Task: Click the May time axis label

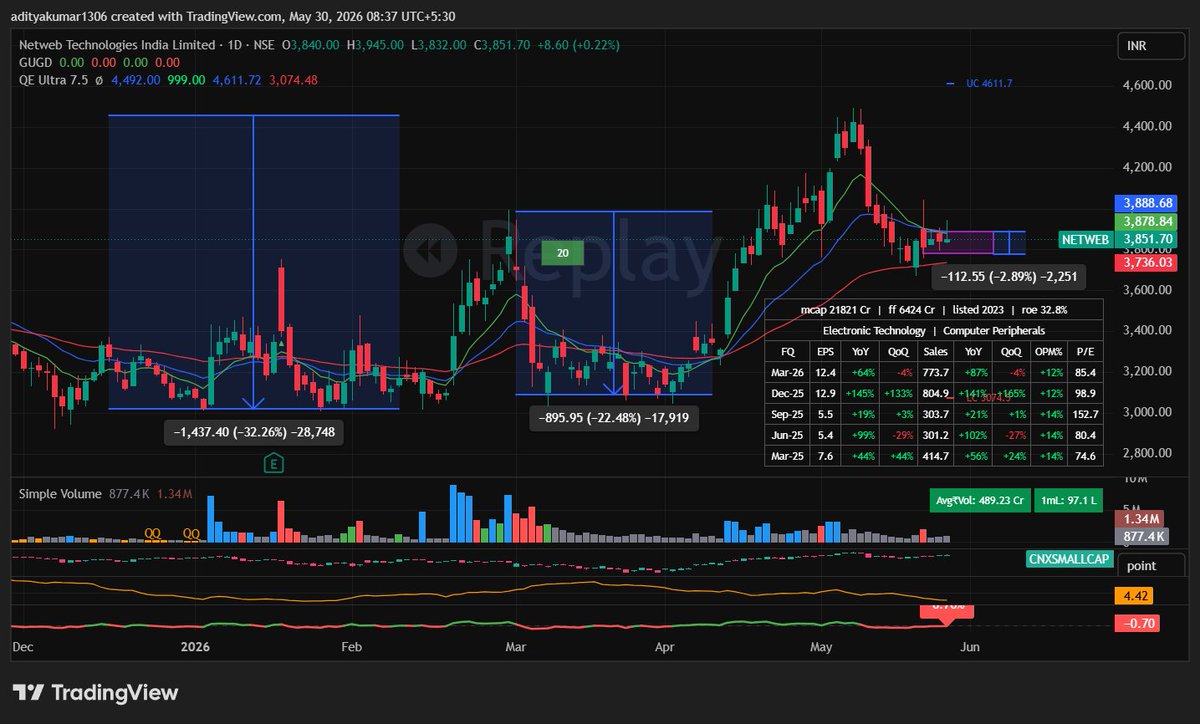Action: point(820,647)
